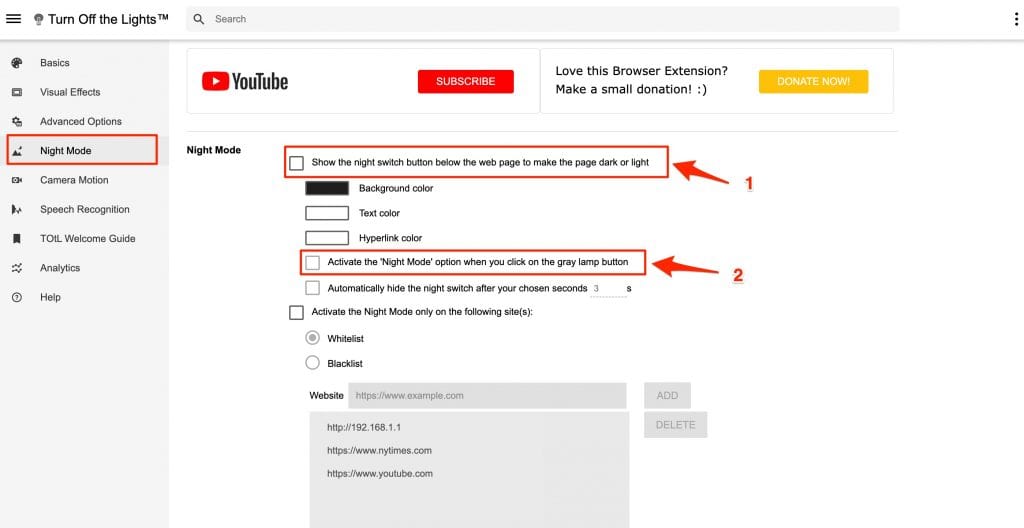The image size is (1024, 528).
Task: Click the YouTube logo
Action: (245, 81)
